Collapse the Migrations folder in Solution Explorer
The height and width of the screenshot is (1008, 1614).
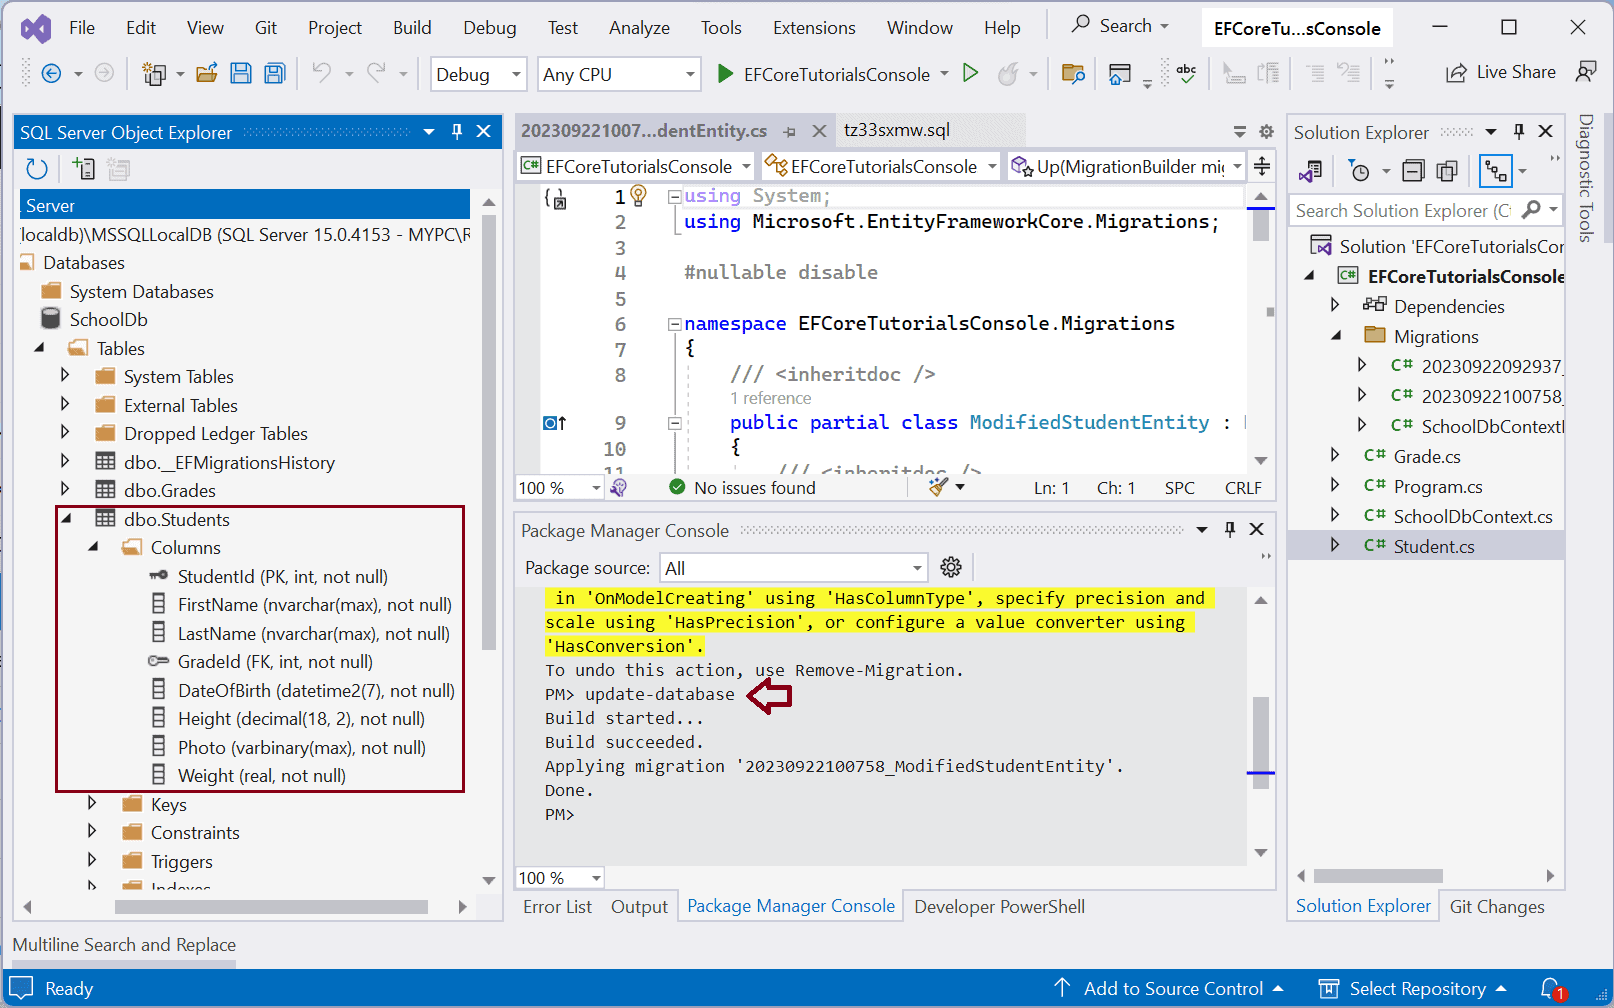tap(1336, 336)
